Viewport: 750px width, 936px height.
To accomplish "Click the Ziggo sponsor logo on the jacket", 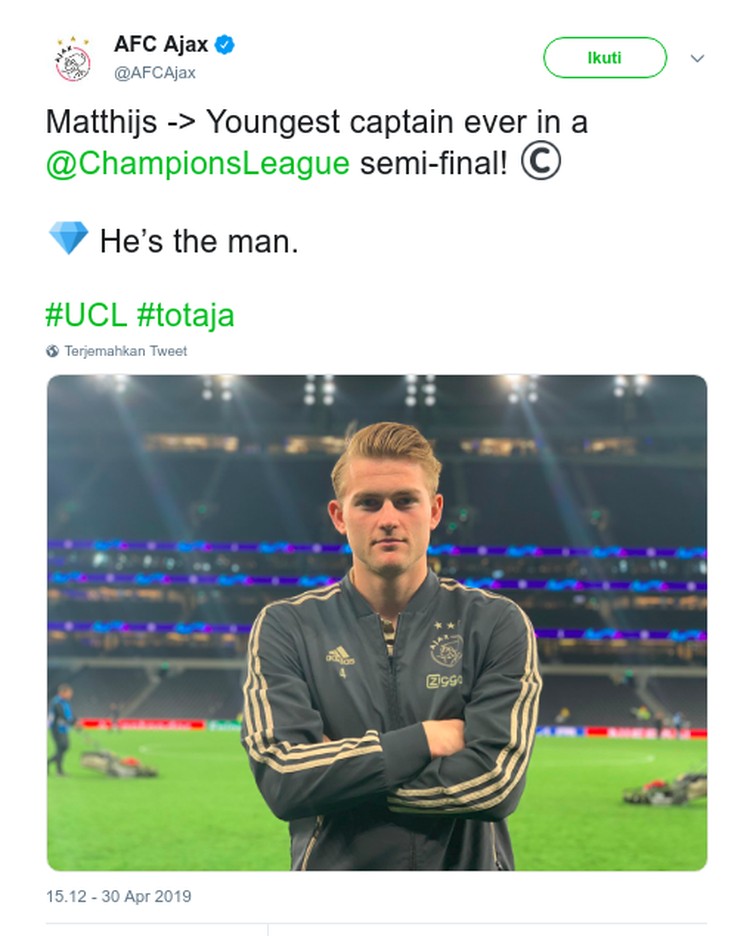I will pyautogui.click(x=444, y=681).
